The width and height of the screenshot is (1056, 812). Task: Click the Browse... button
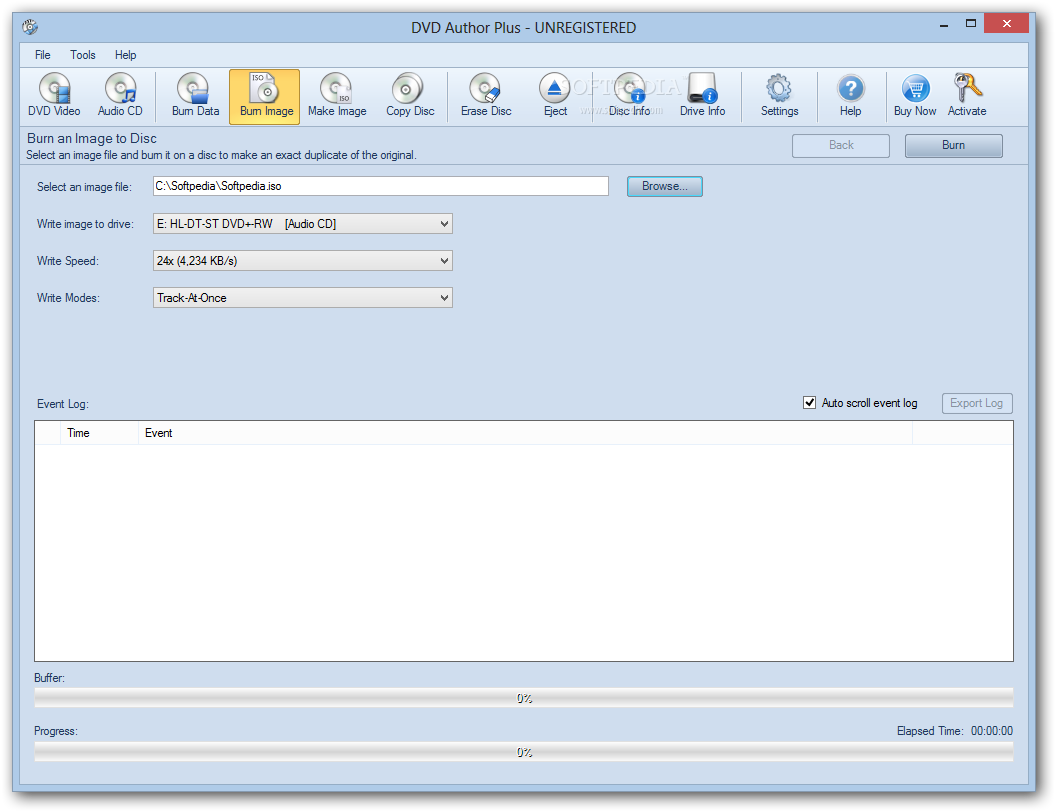[x=665, y=187]
